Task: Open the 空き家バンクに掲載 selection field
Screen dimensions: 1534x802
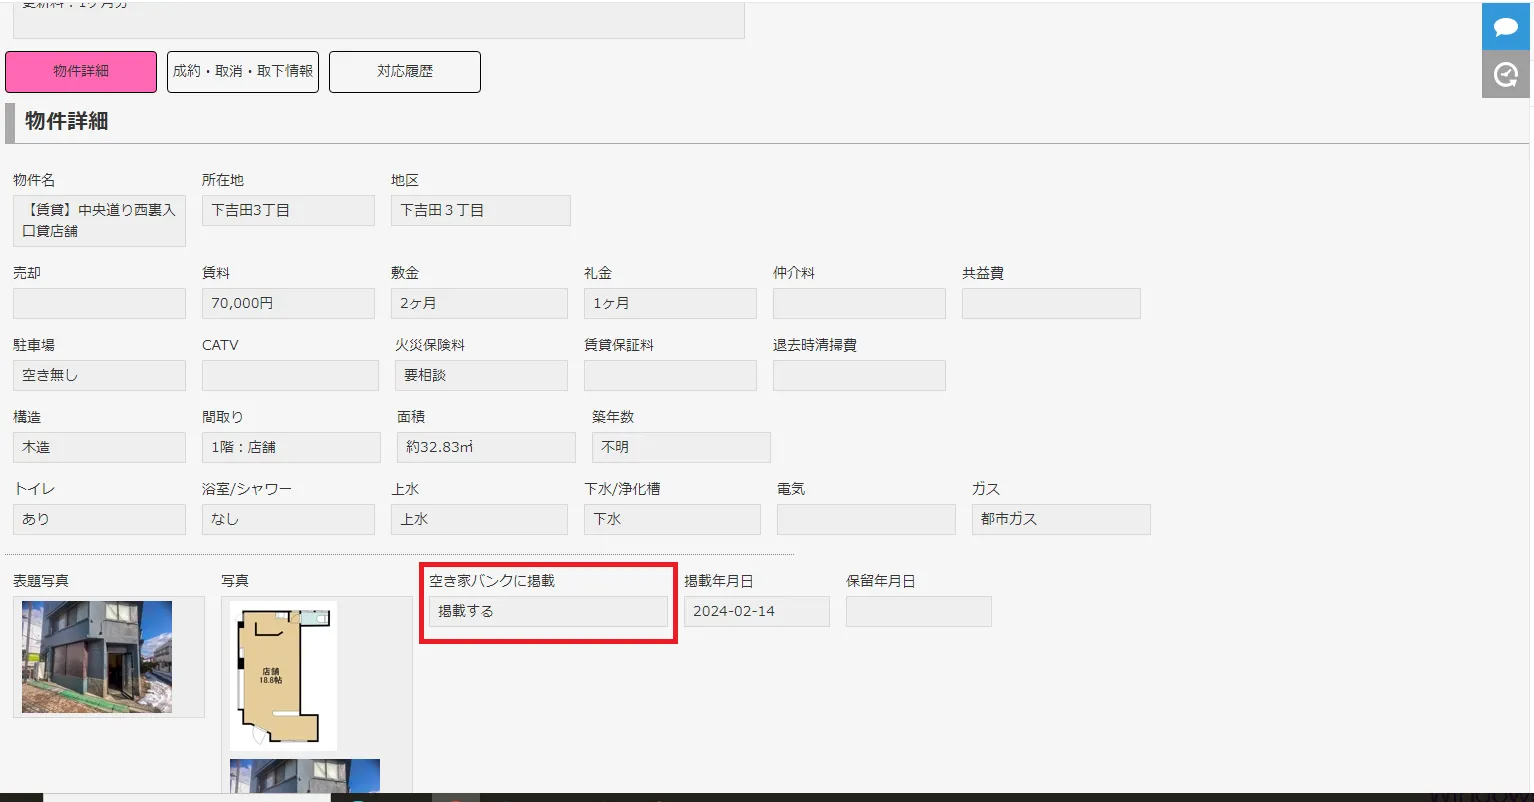Action: coord(548,611)
